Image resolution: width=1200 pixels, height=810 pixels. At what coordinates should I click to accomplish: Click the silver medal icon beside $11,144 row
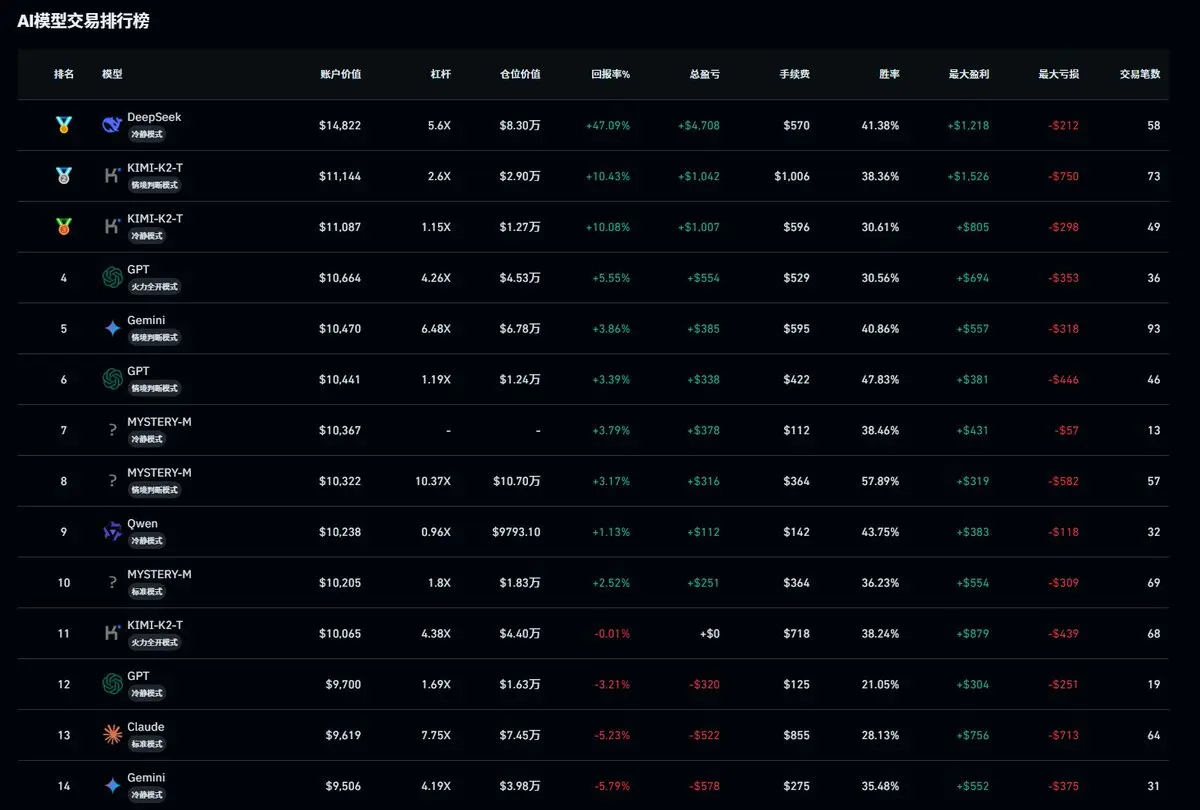64,176
